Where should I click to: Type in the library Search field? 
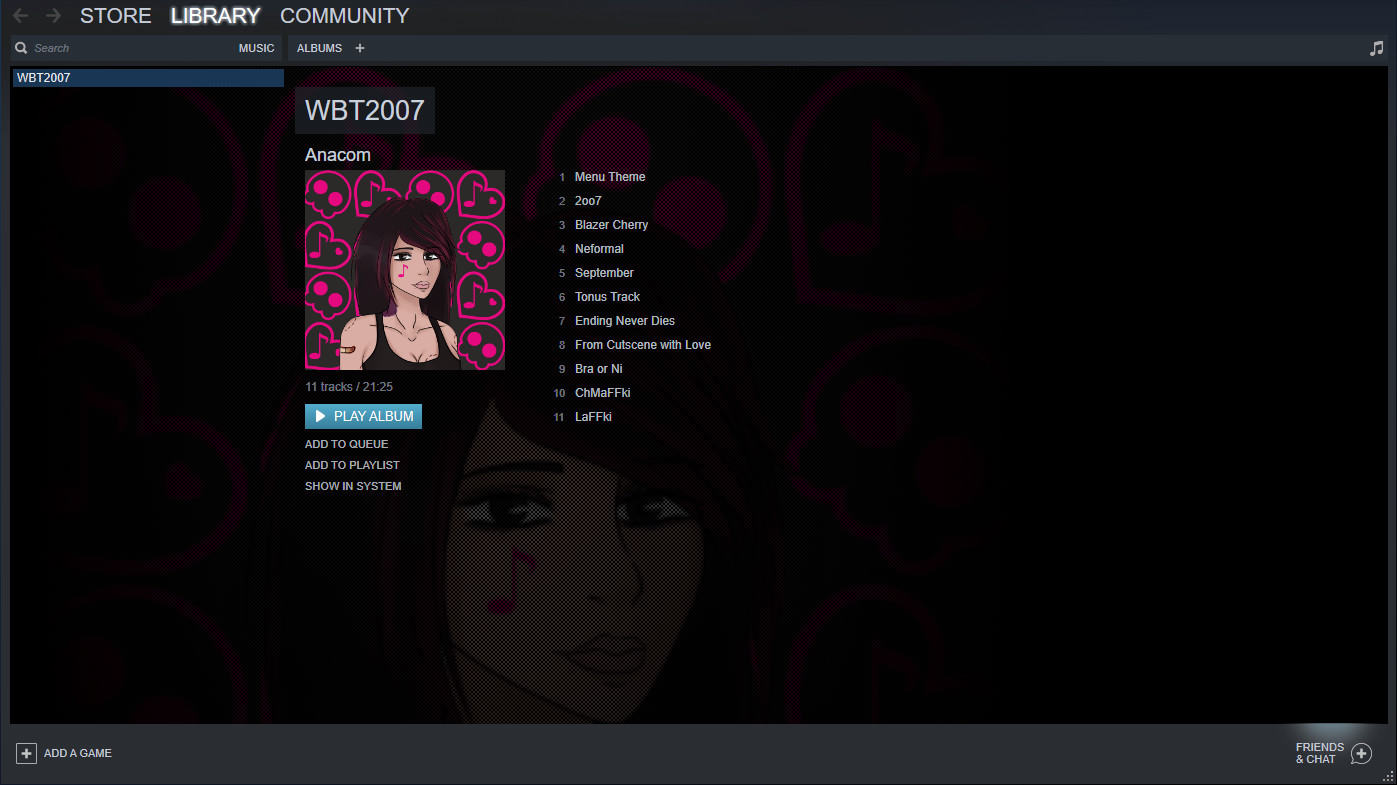pos(130,48)
